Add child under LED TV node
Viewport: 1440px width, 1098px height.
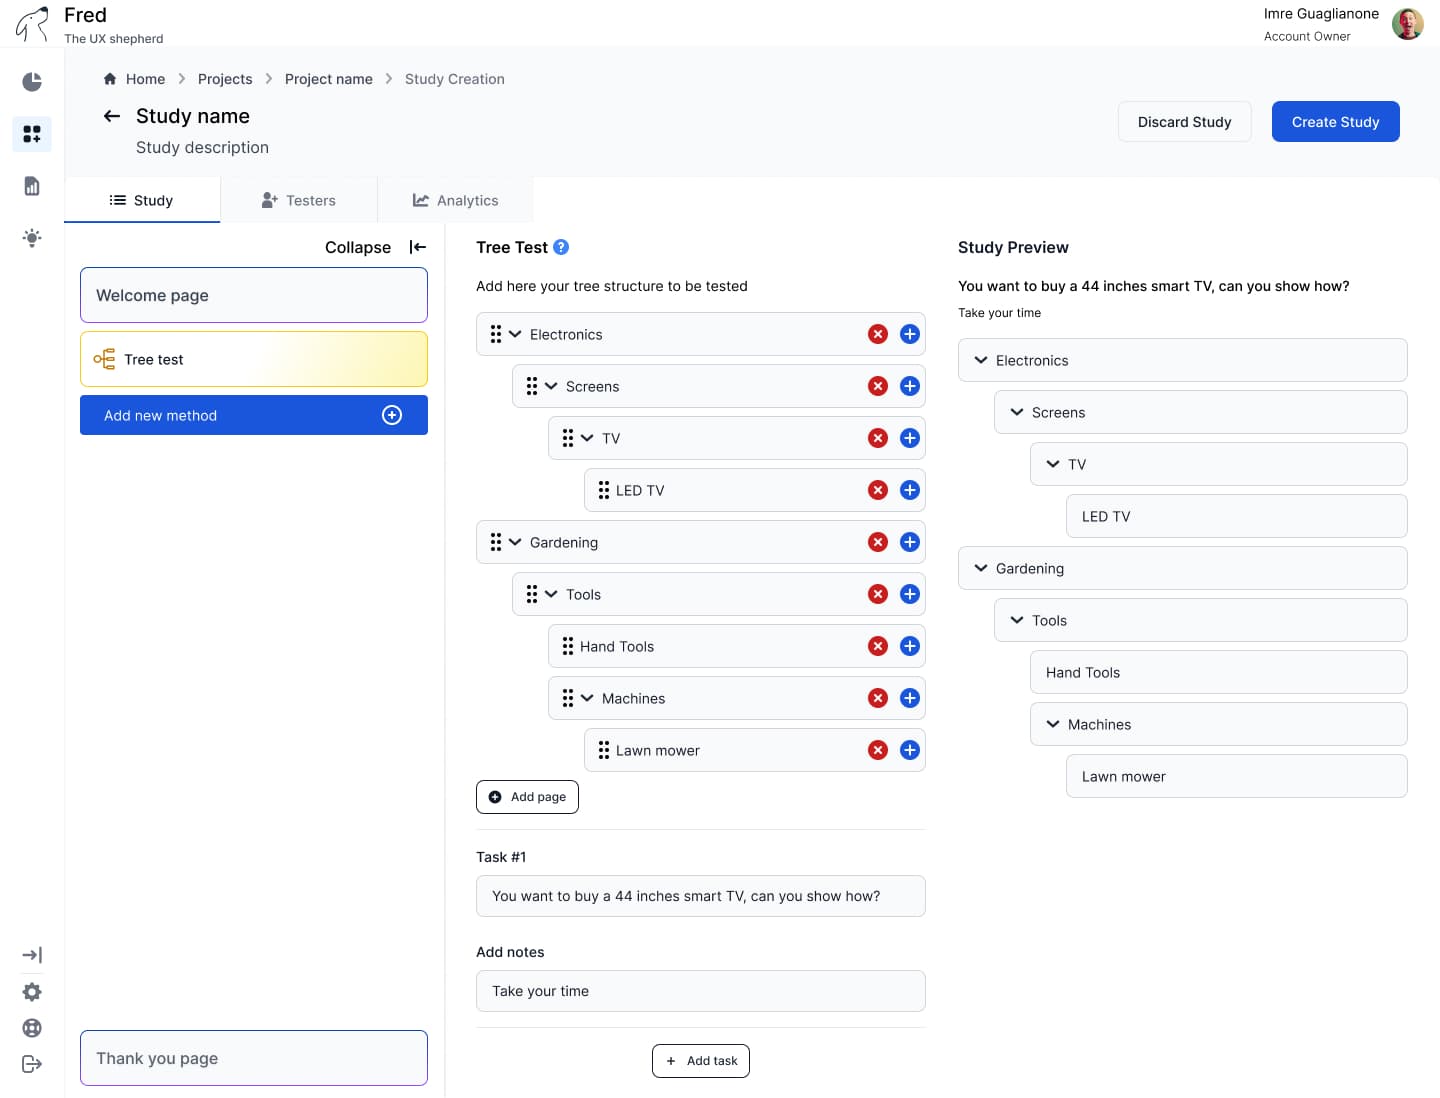(910, 490)
